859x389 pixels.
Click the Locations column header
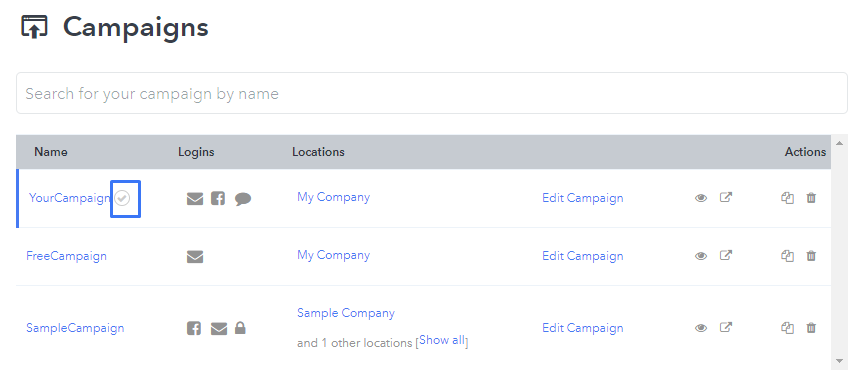coord(318,152)
